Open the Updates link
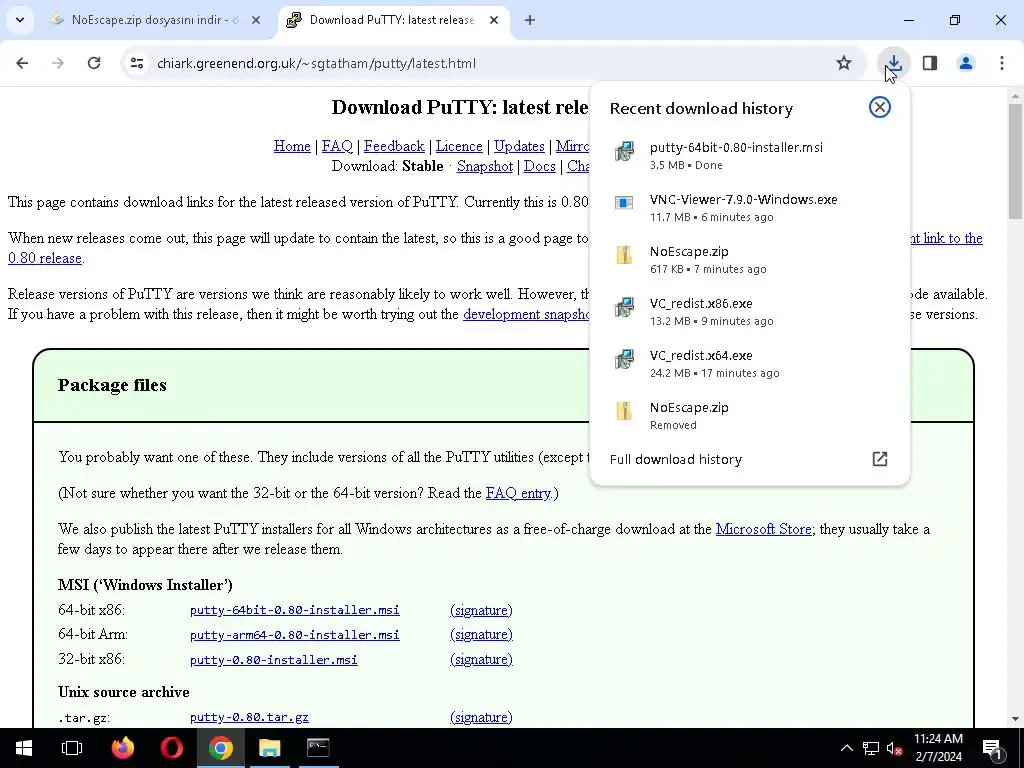This screenshot has width=1024, height=768. tap(519, 146)
